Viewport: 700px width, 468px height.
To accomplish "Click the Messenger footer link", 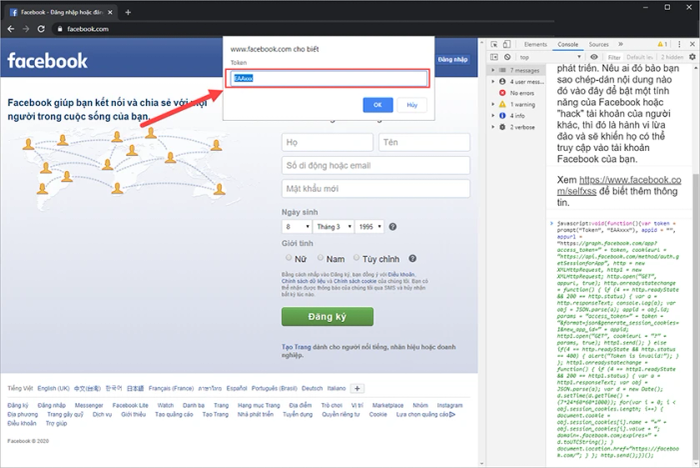I will [x=89, y=405].
